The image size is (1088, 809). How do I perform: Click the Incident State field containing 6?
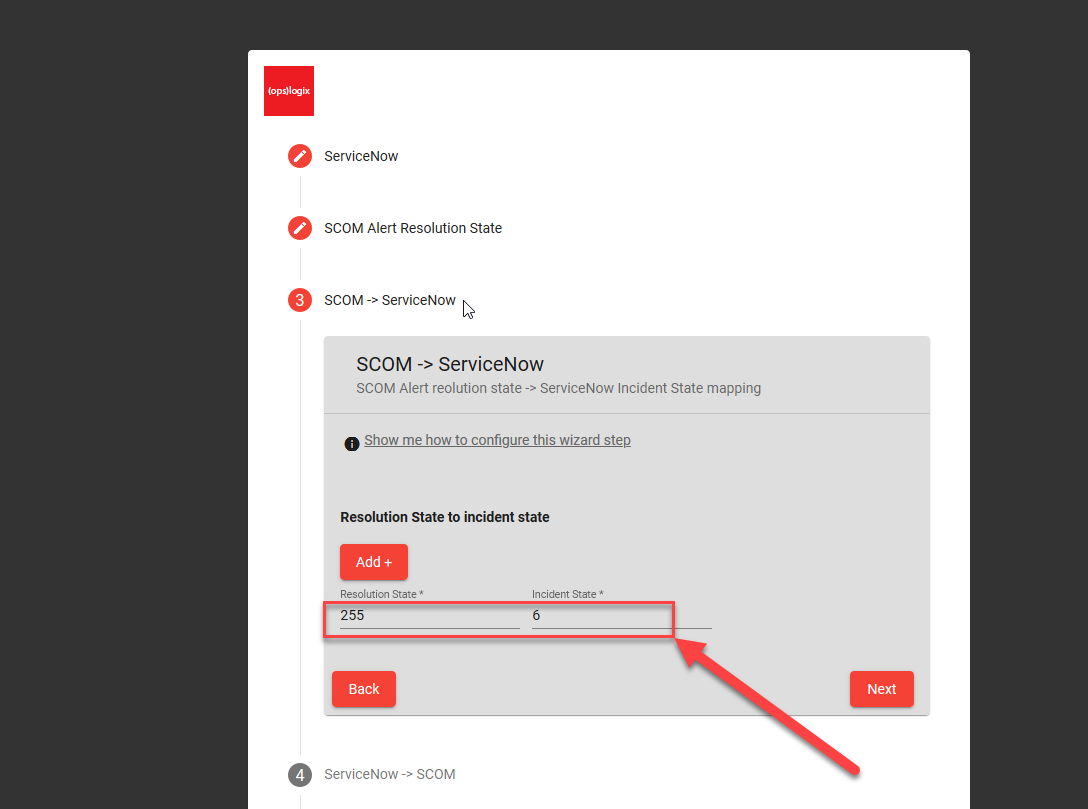(x=600, y=615)
